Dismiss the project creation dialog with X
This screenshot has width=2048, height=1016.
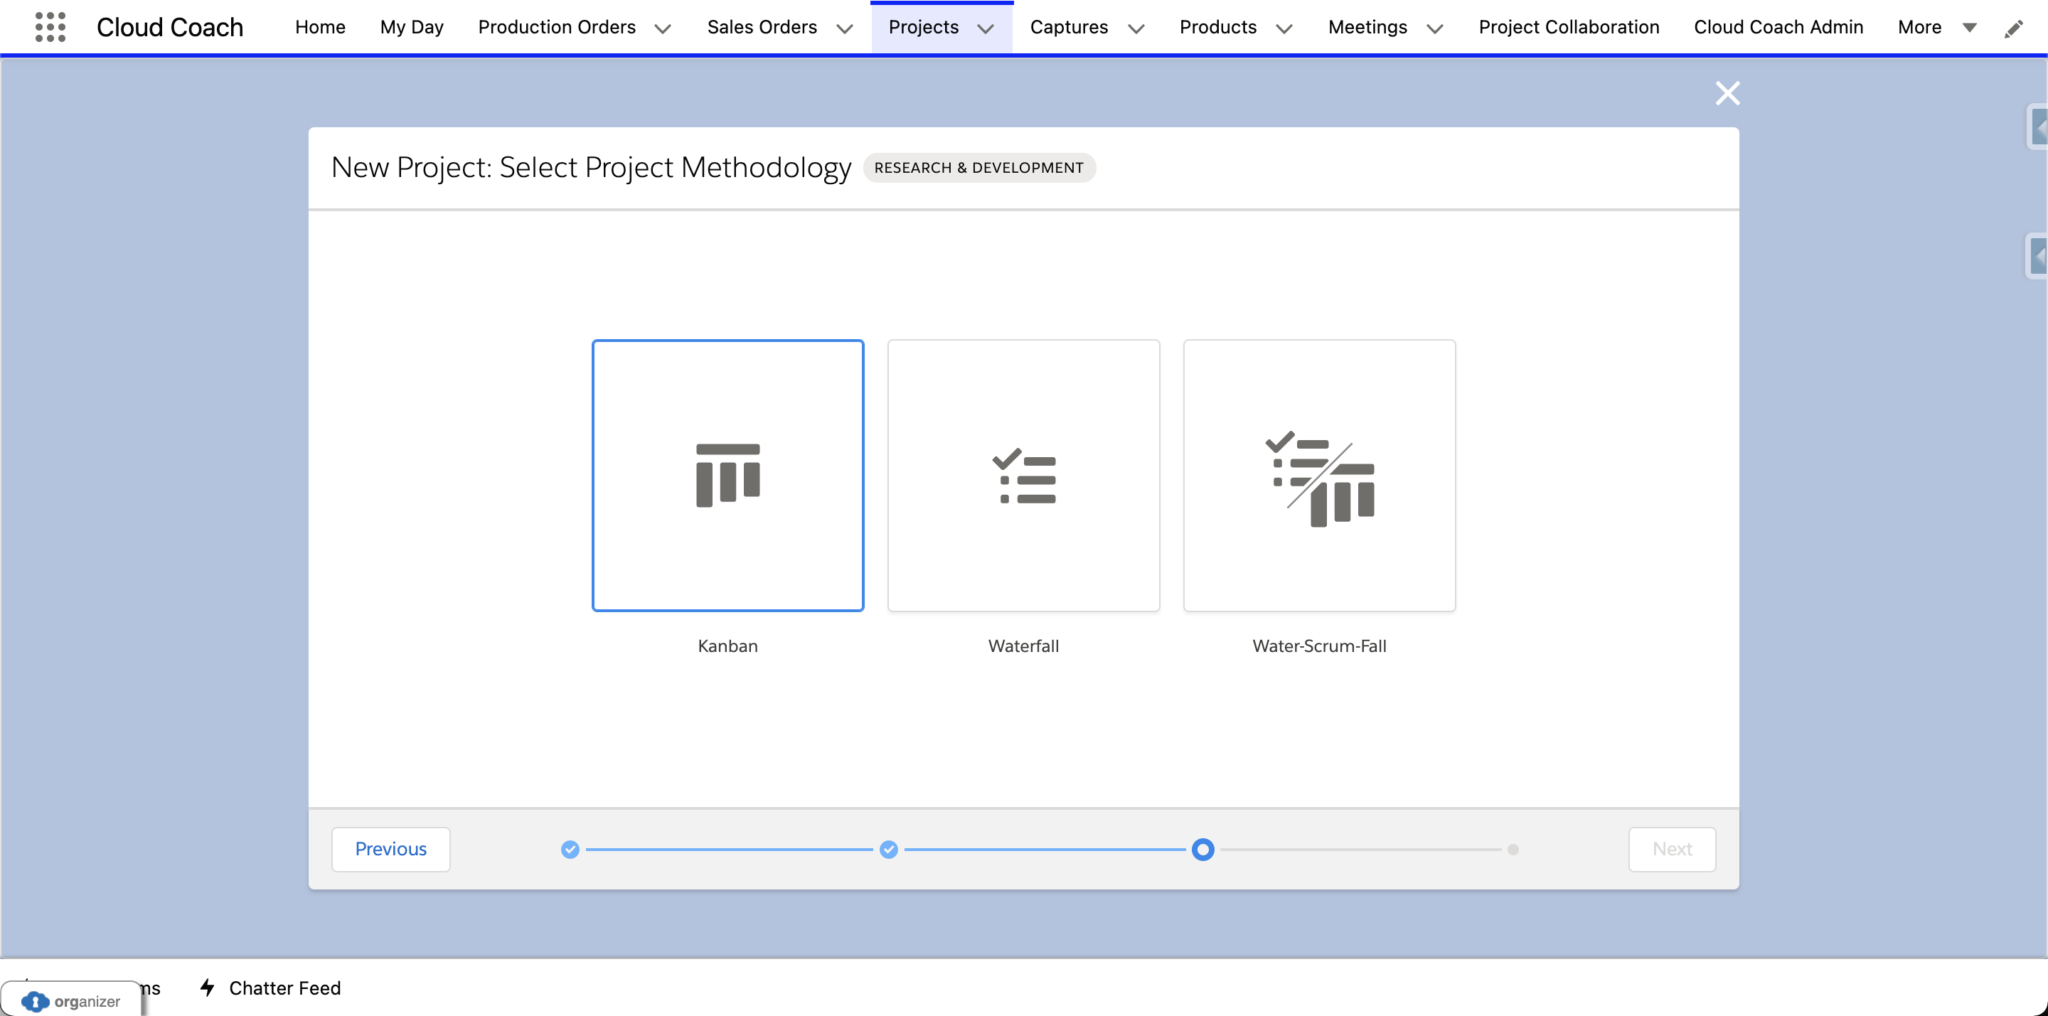[x=1727, y=92]
